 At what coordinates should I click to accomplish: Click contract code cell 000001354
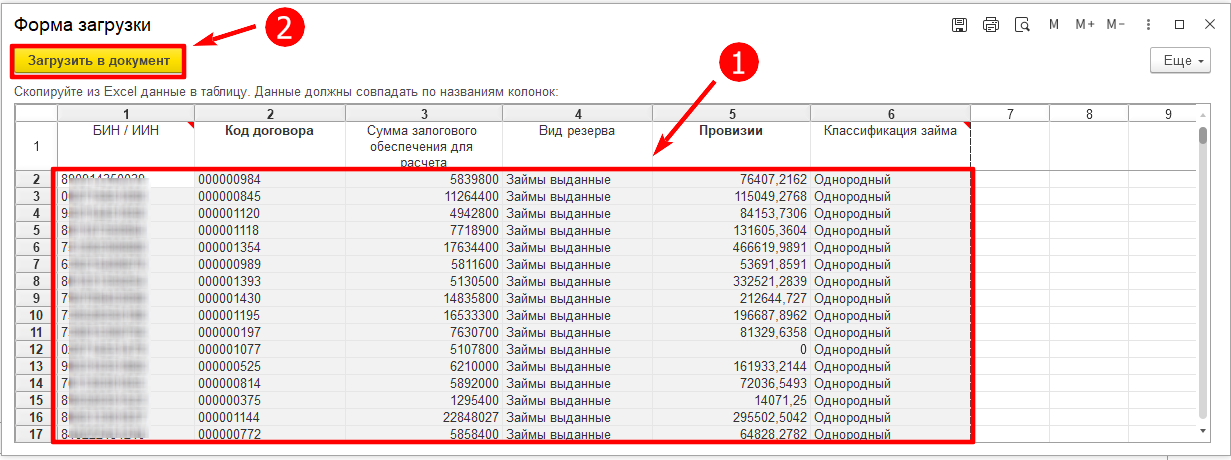coord(270,247)
